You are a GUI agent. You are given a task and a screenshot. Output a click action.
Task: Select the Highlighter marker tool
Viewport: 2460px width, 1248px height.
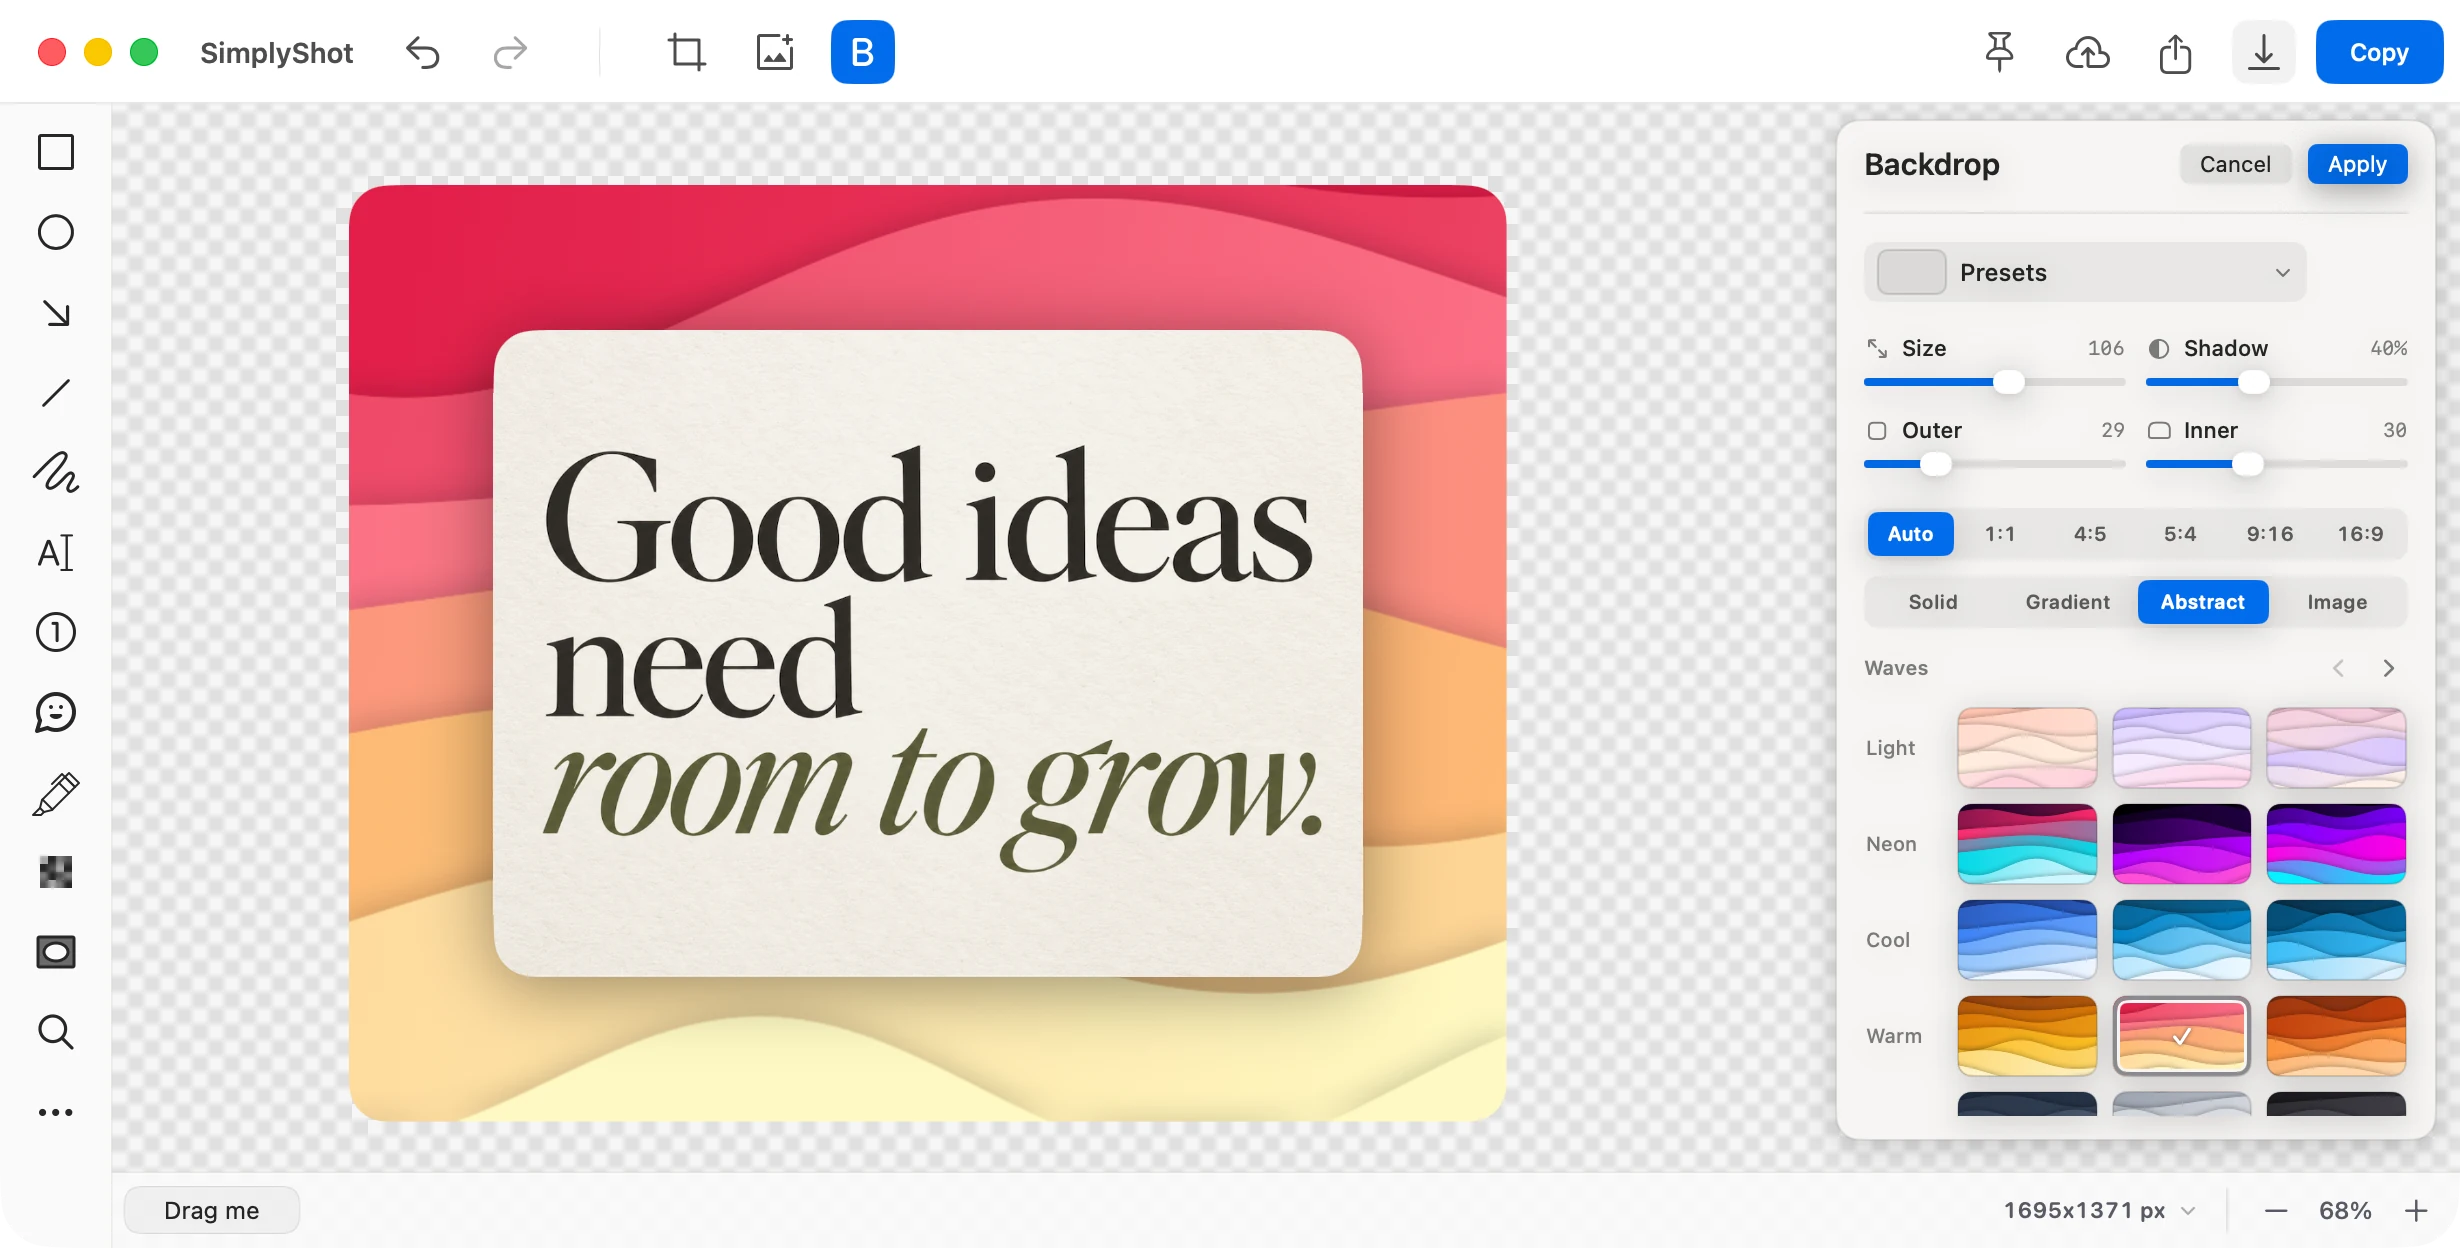(x=56, y=793)
